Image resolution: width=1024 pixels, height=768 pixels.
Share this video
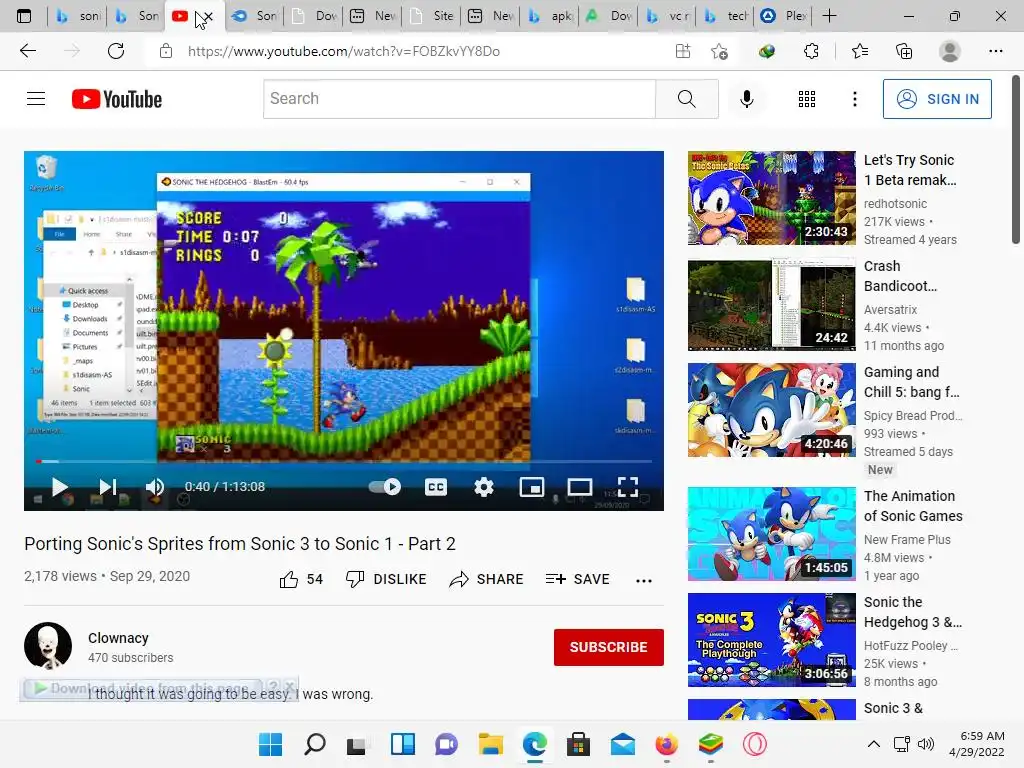[x=487, y=579]
